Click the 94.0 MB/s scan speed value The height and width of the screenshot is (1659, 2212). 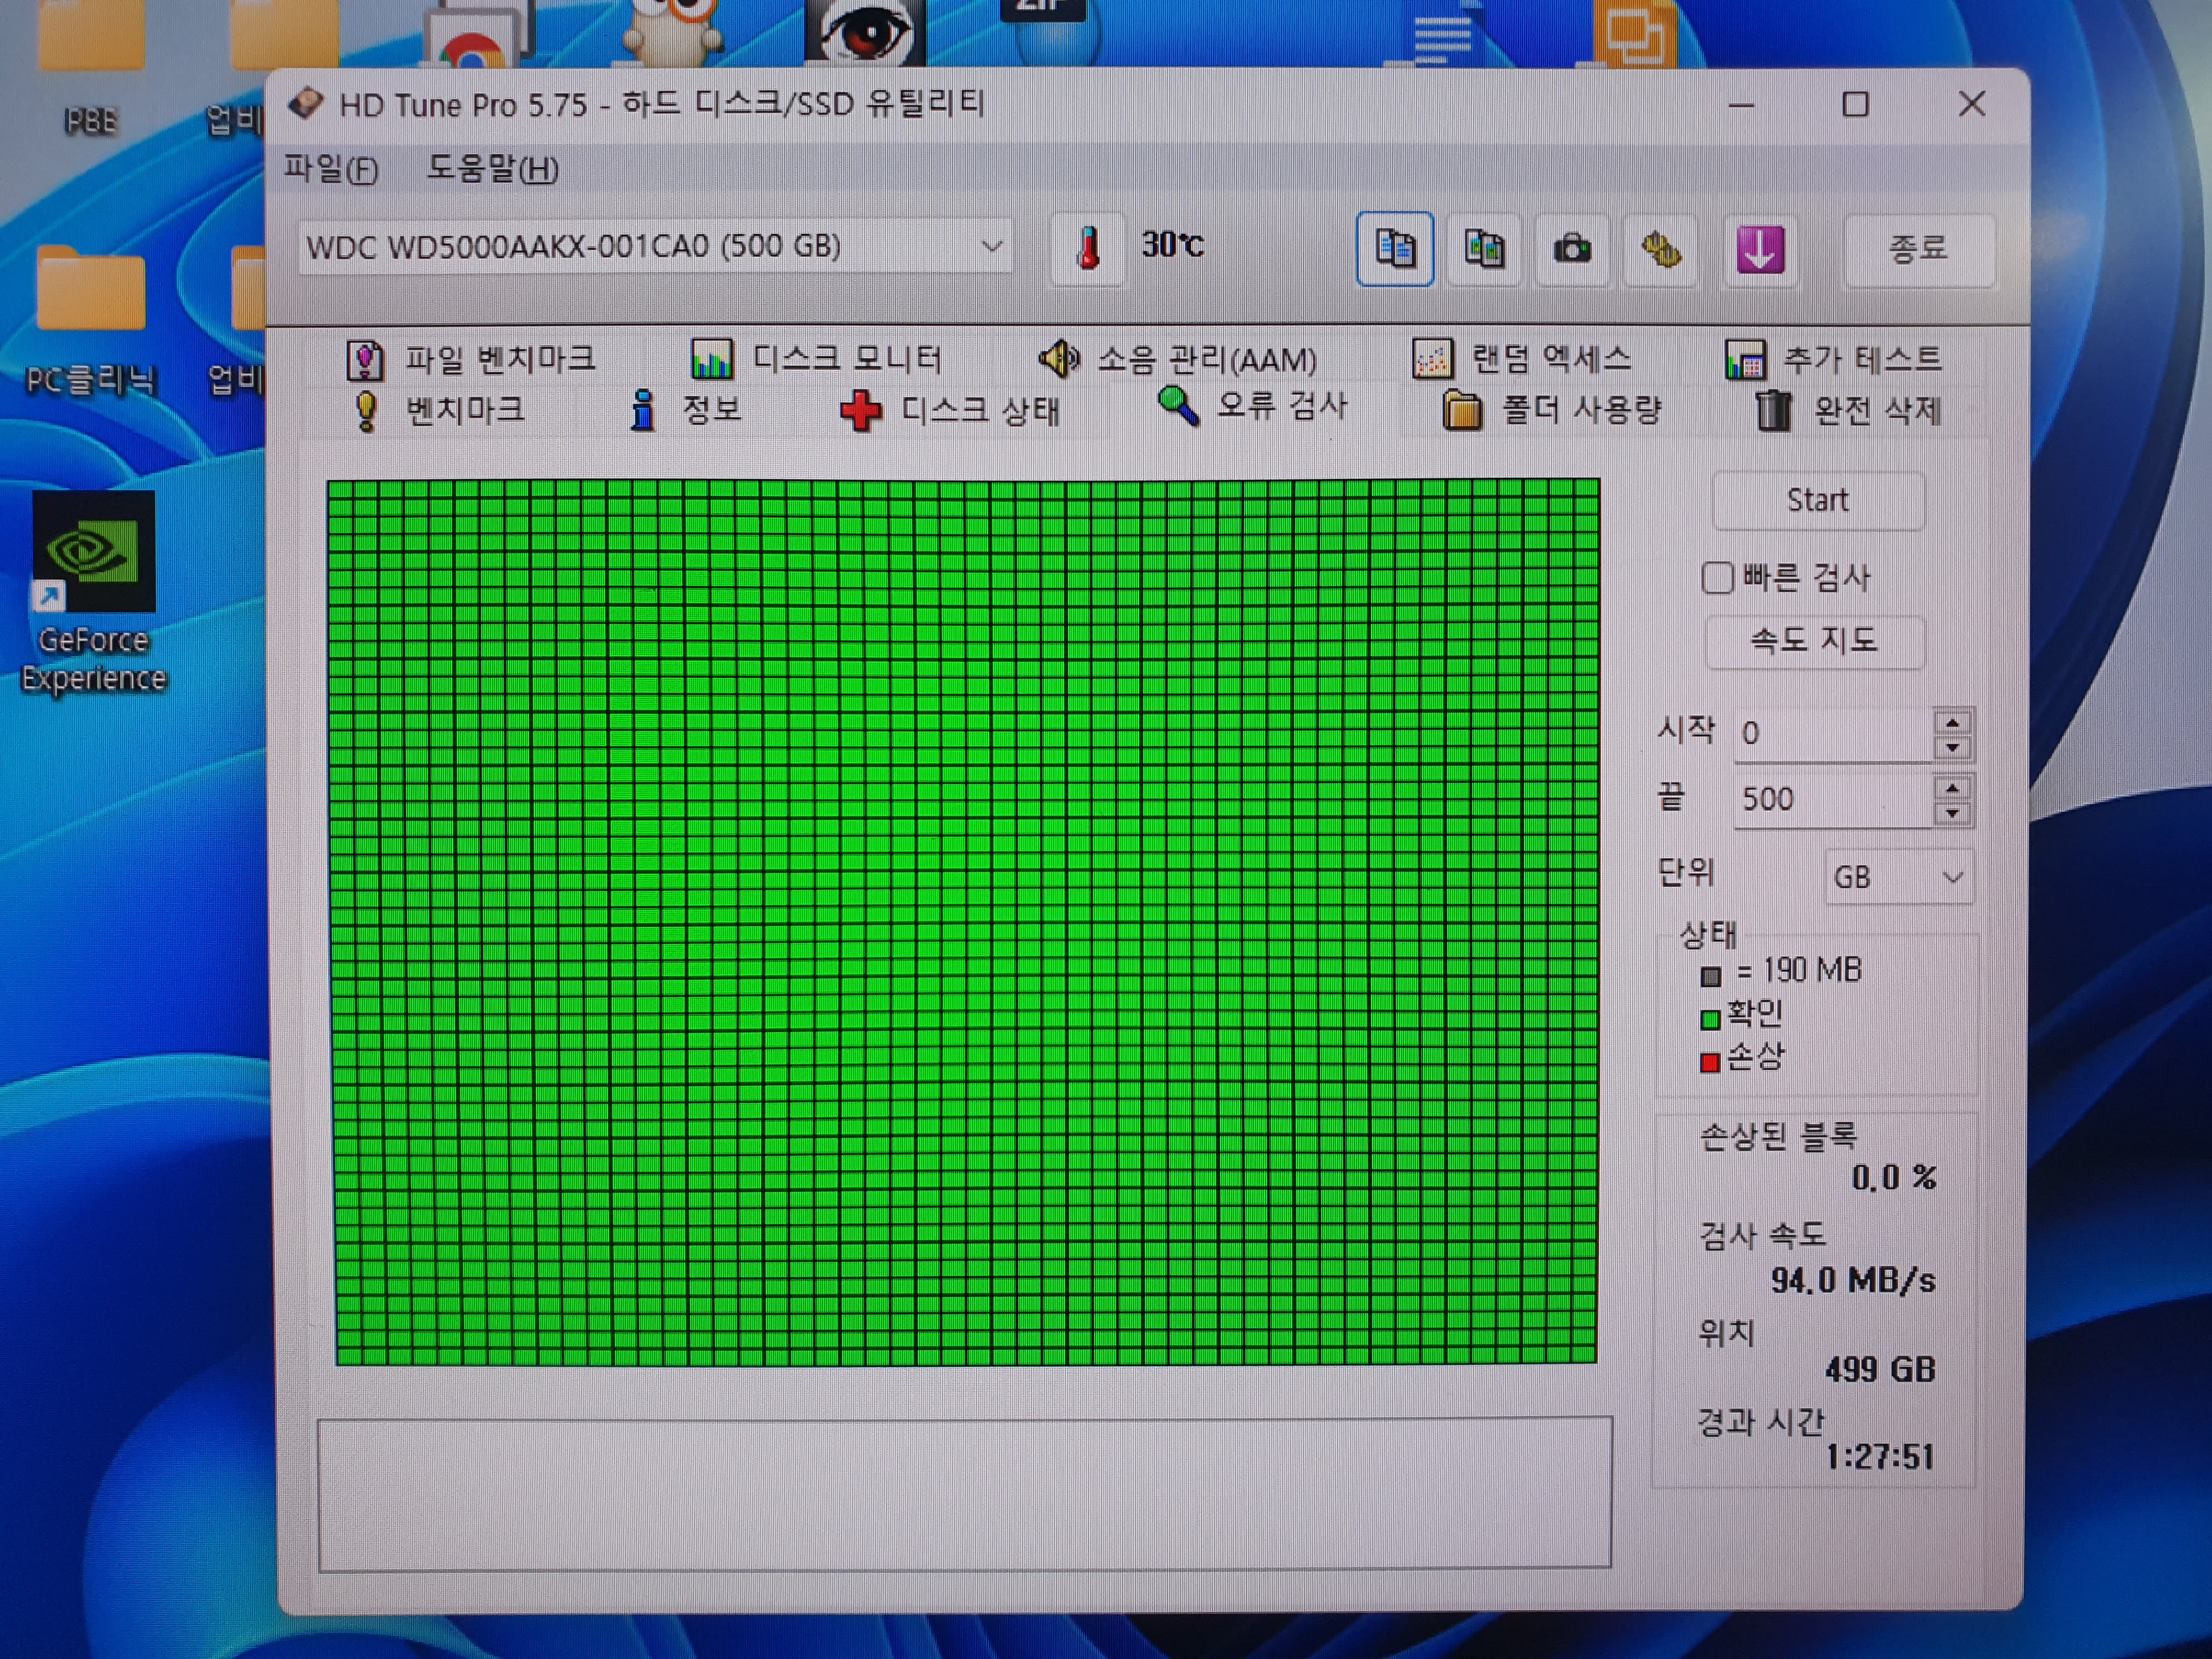tap(1853, 1281)
